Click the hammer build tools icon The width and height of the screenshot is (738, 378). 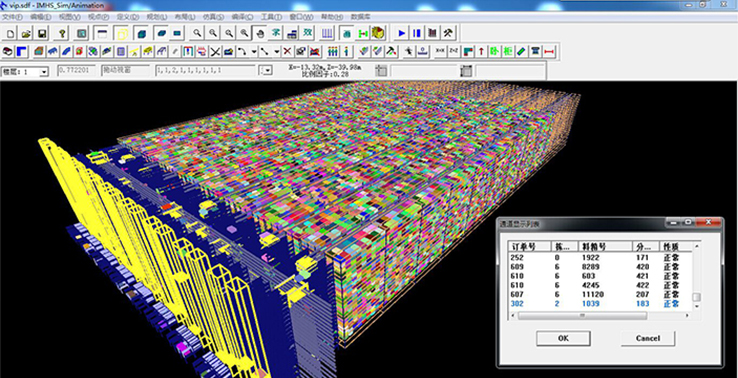449,33
